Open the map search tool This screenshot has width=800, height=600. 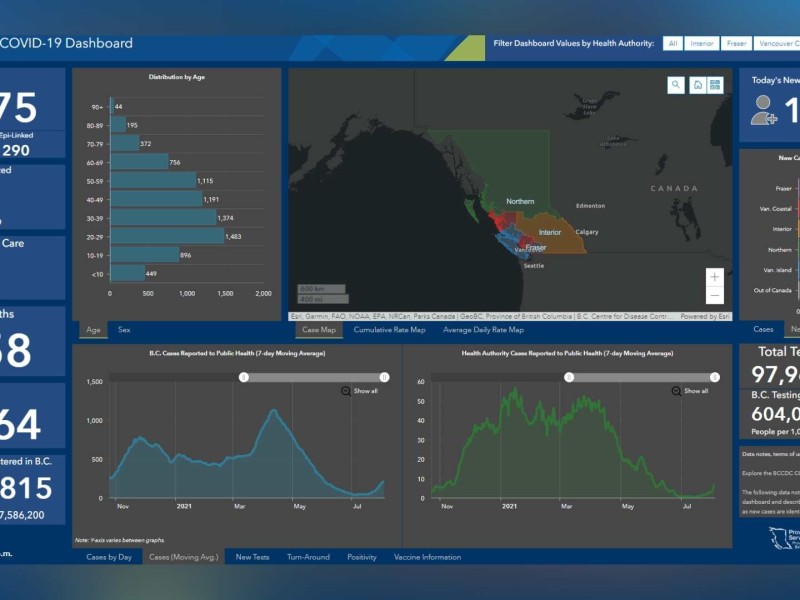click(x=677, y=86)
